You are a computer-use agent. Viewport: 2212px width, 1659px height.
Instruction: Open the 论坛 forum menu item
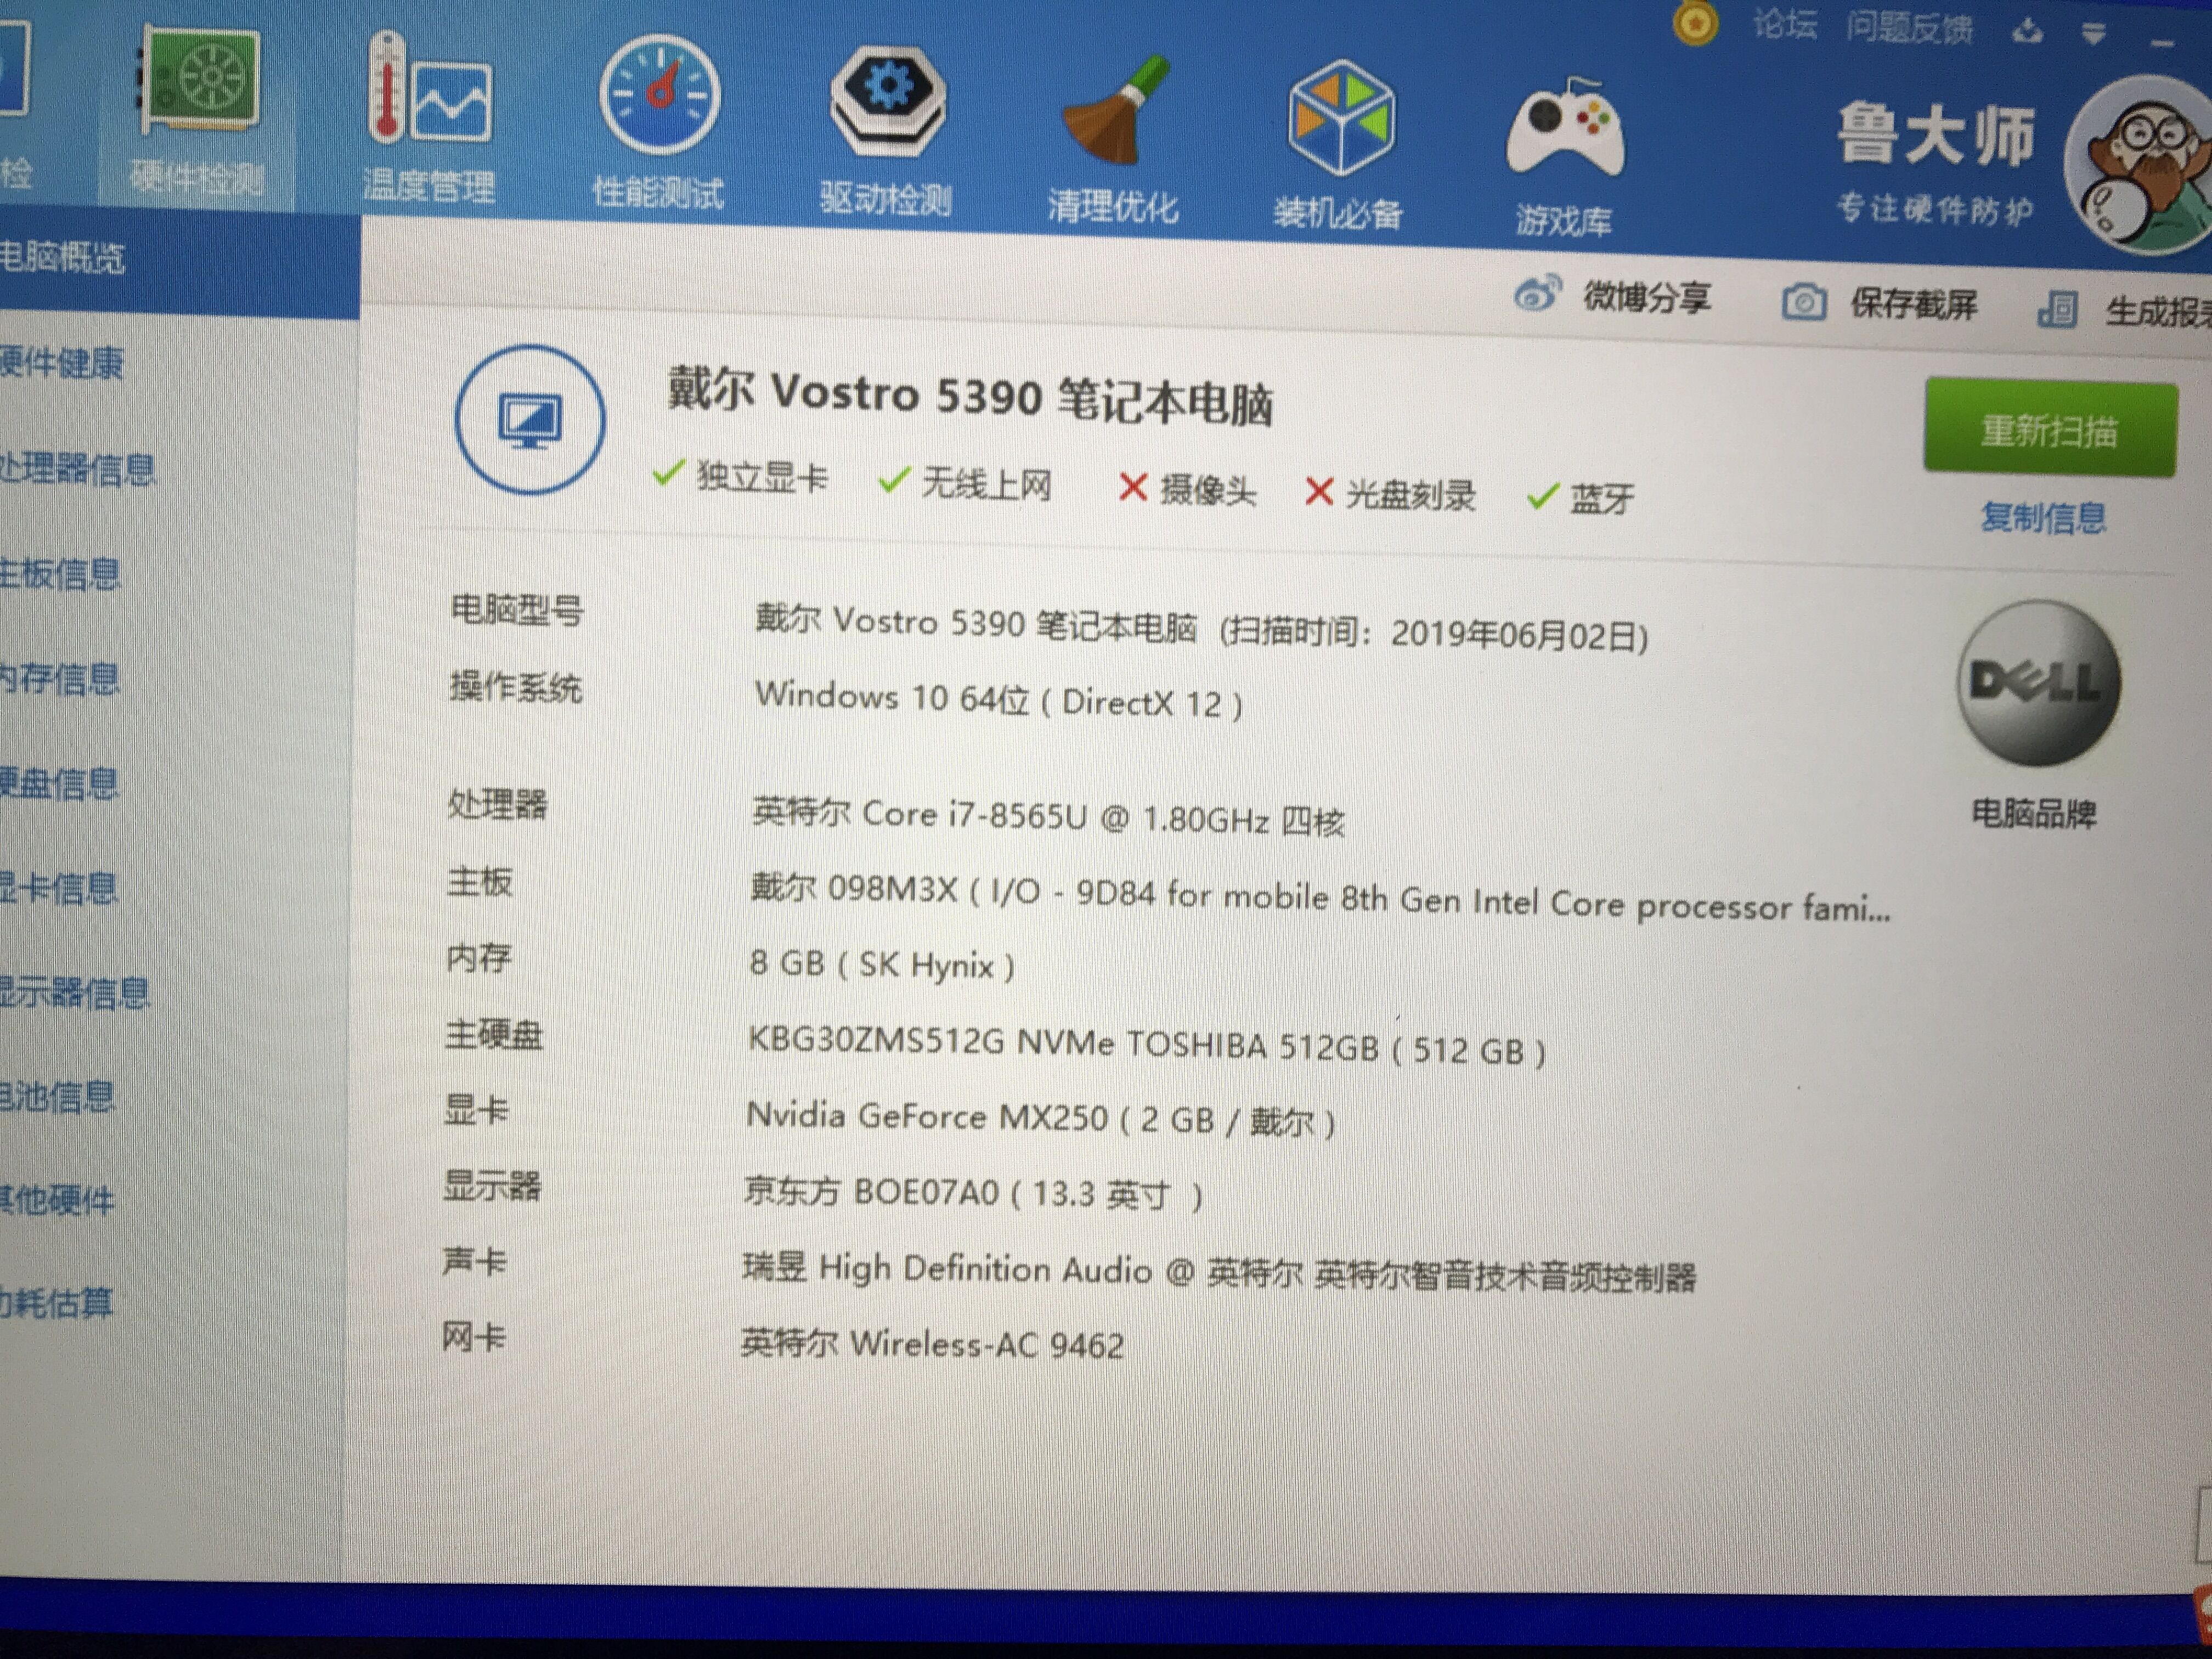[x=1785, y=25]
